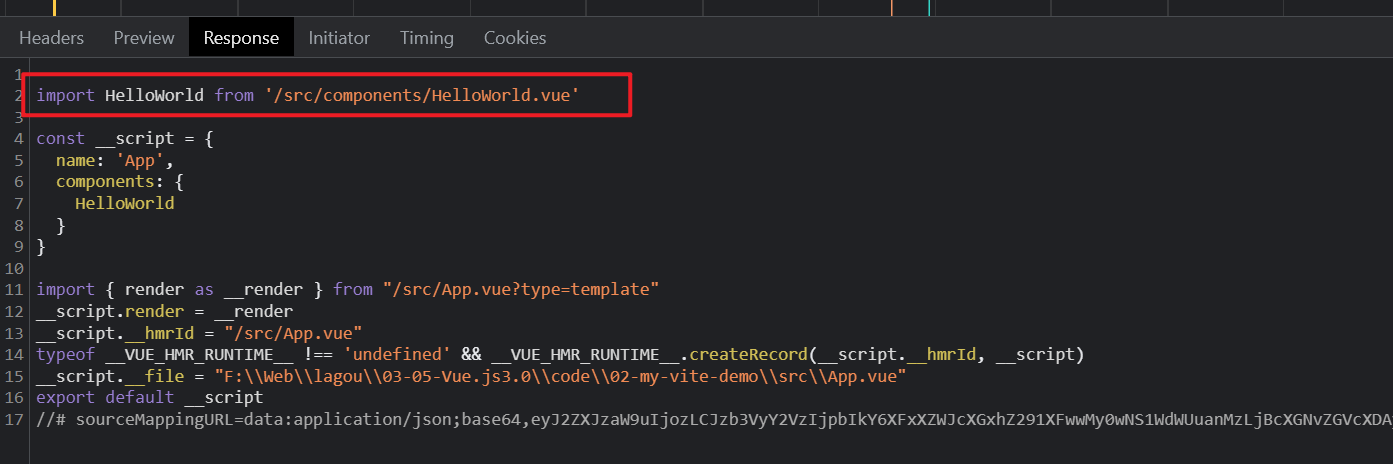
Task: Switch to the Timing tab
Action: pyautogui.click(x=427, y=38)
